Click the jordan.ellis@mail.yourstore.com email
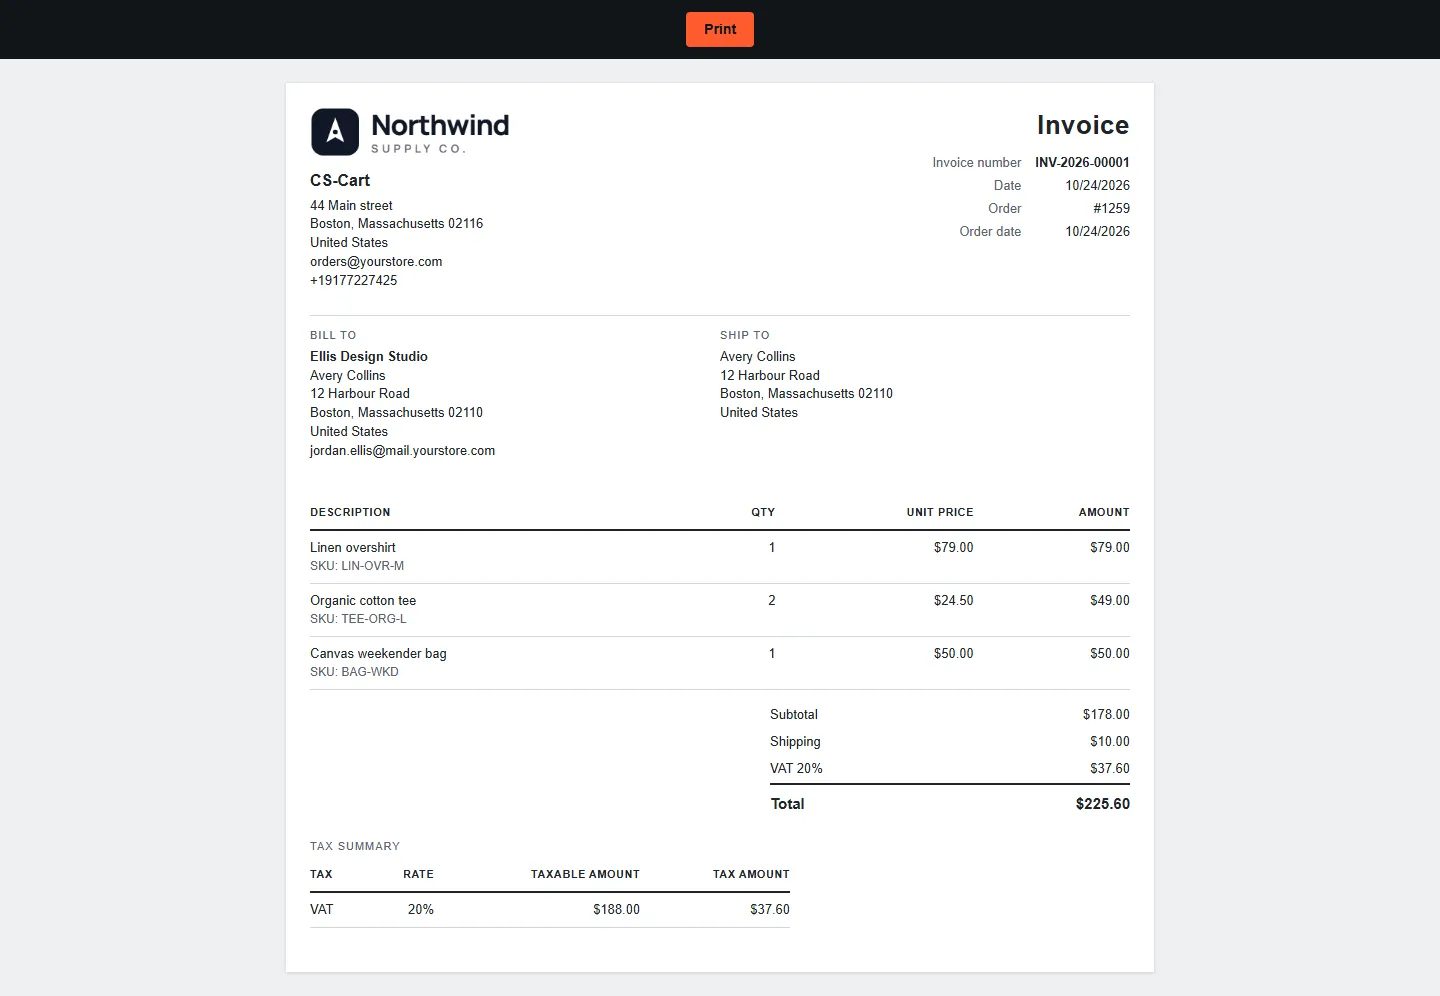This screenshot has height=996, width=1440. point(402,450)
